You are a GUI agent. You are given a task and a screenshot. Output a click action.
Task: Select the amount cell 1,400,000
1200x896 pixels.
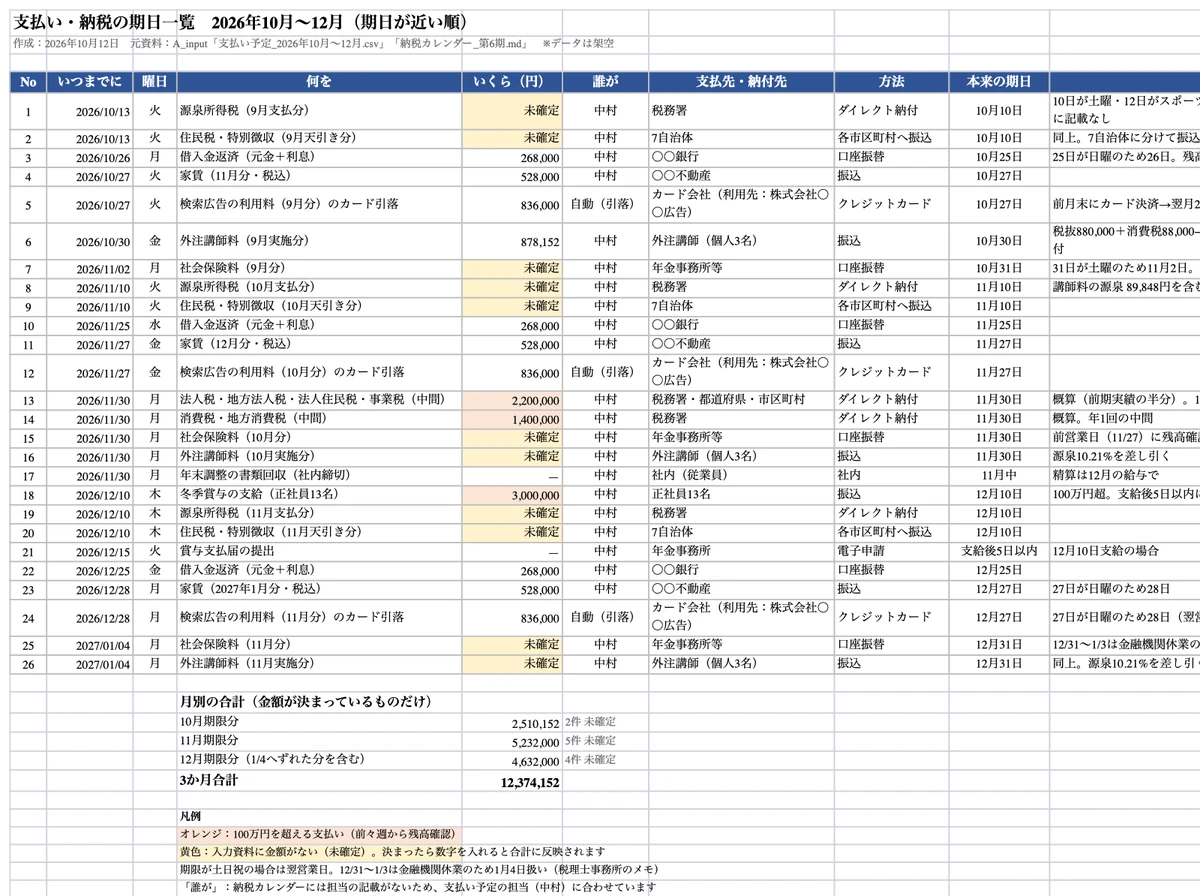point(513,419)
